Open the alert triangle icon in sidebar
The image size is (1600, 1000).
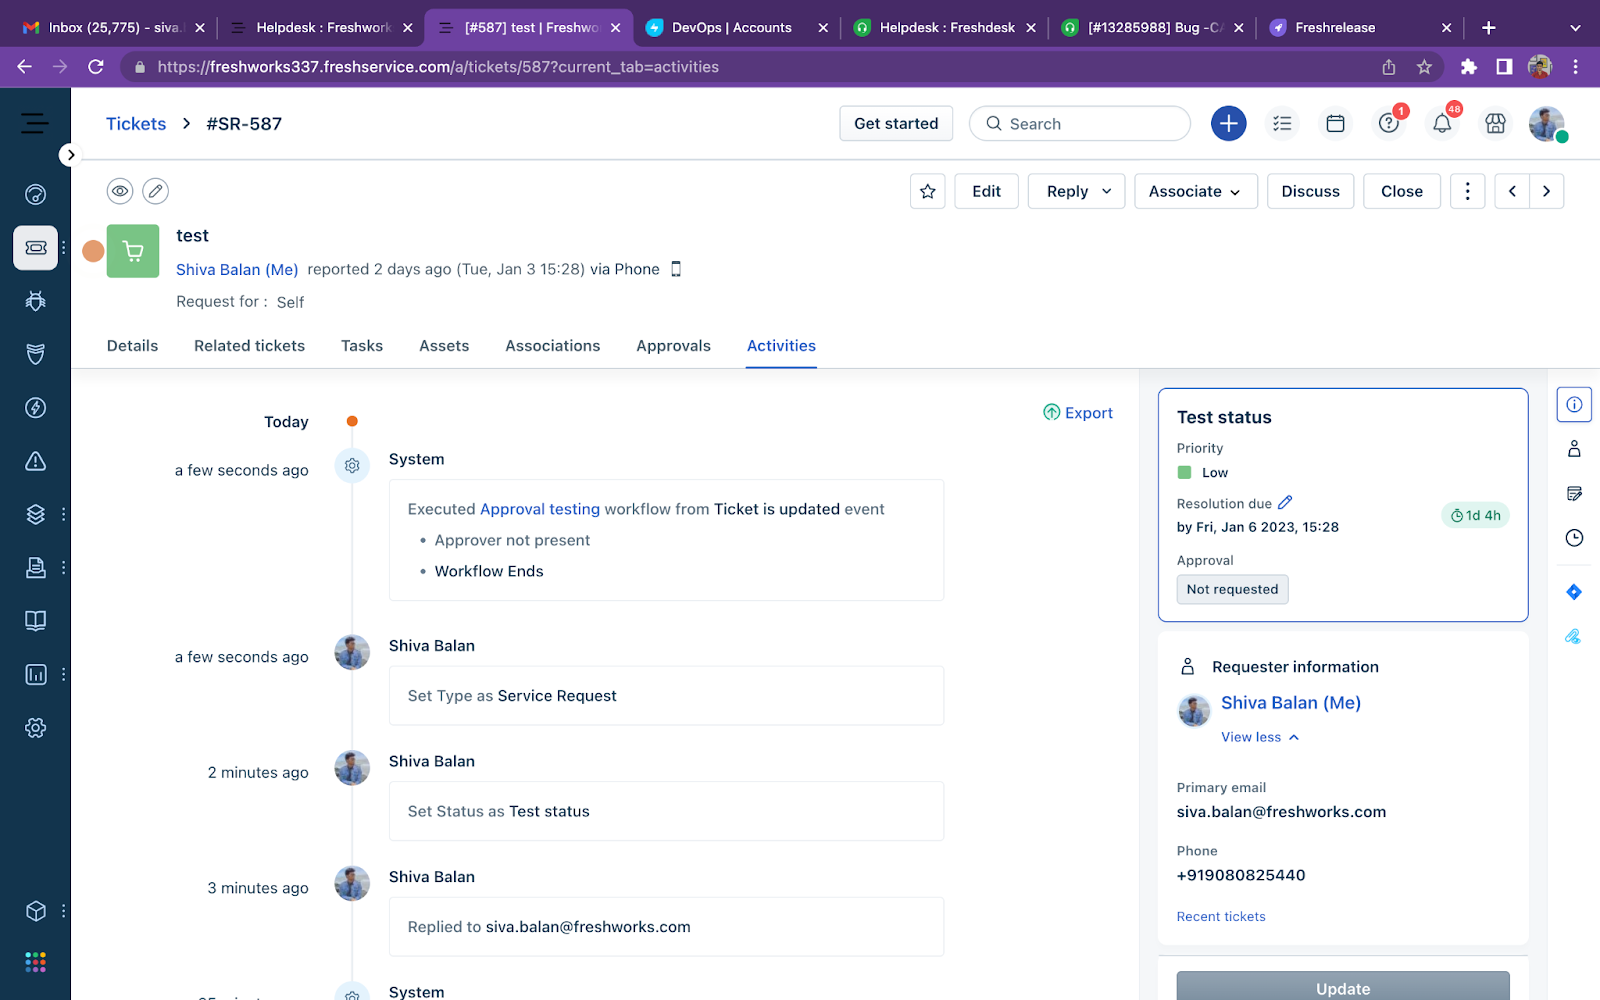point(35,461)
